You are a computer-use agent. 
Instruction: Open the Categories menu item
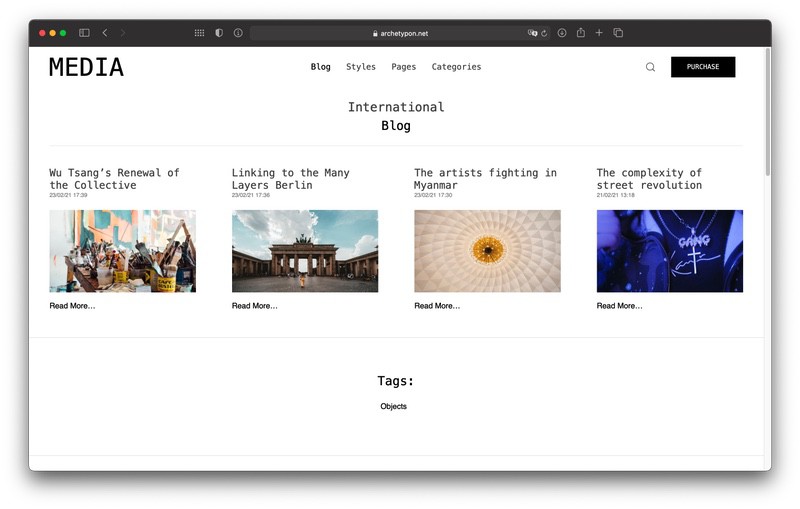[456, 67]
